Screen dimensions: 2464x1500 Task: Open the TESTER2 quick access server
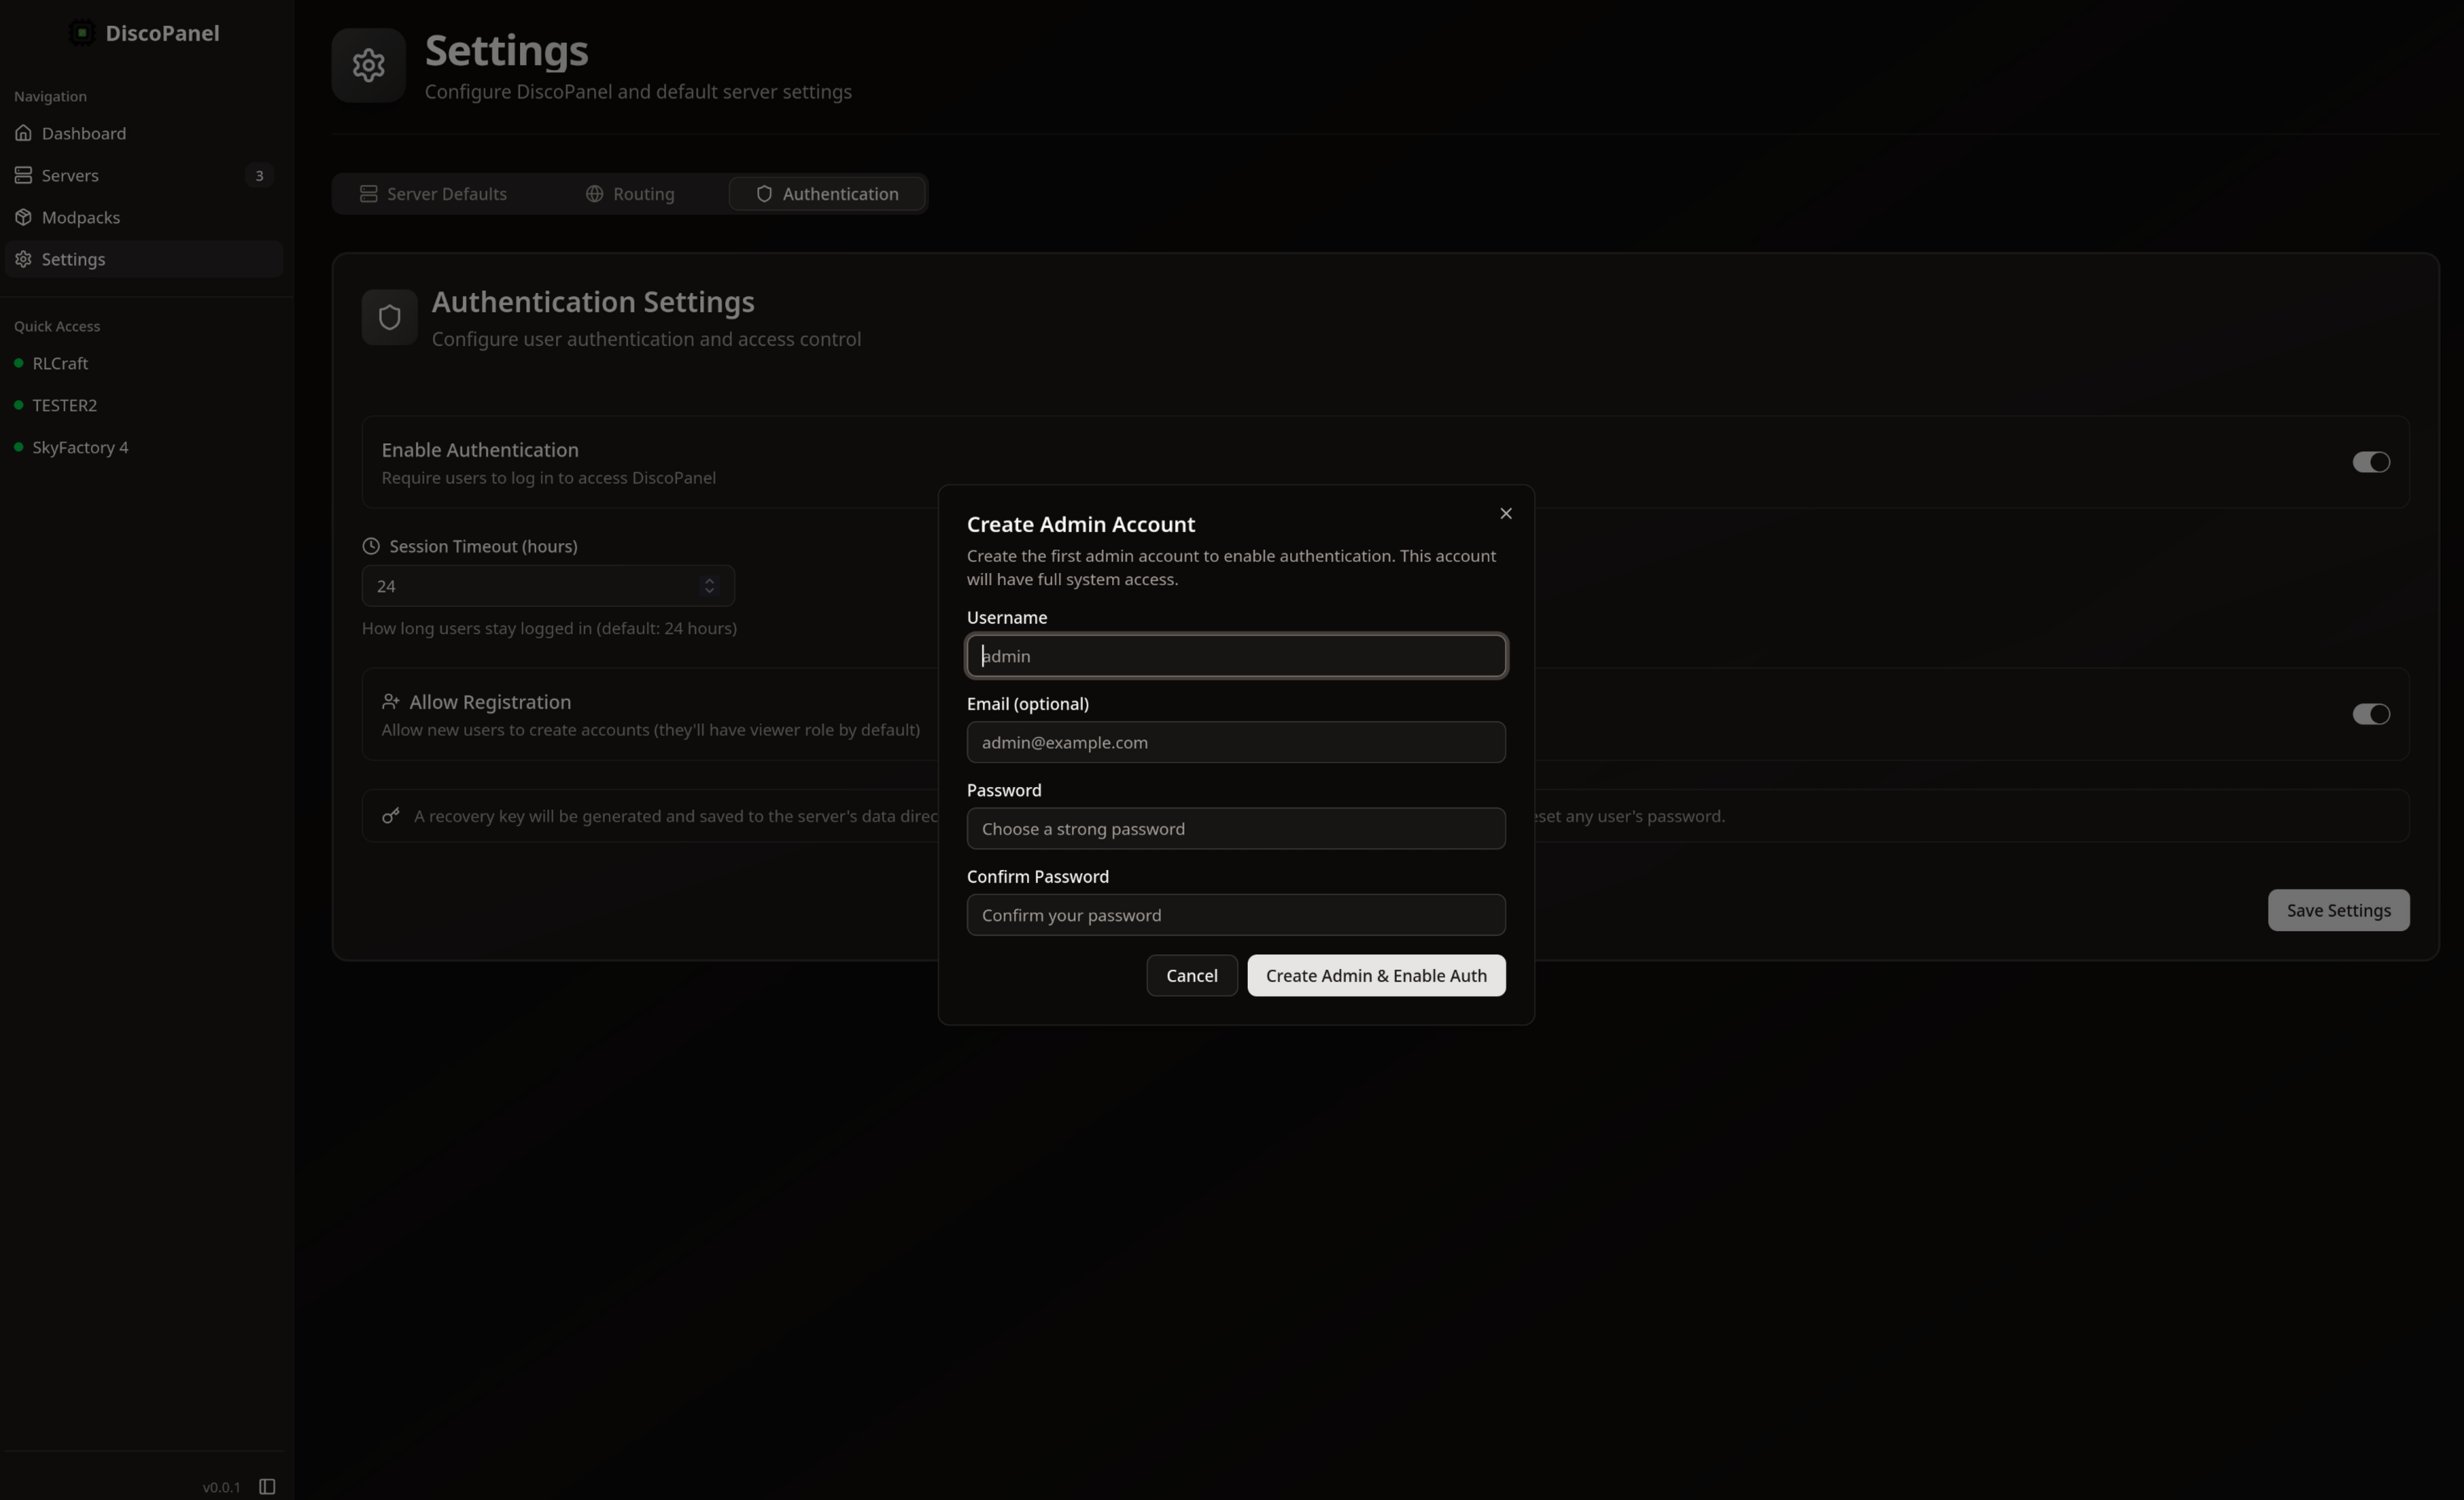(143, 405)
